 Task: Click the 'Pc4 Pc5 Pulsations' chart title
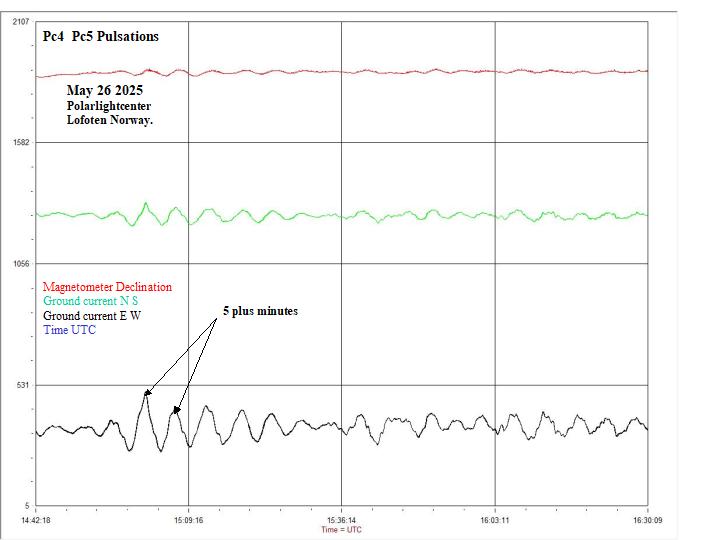(101, 36)
